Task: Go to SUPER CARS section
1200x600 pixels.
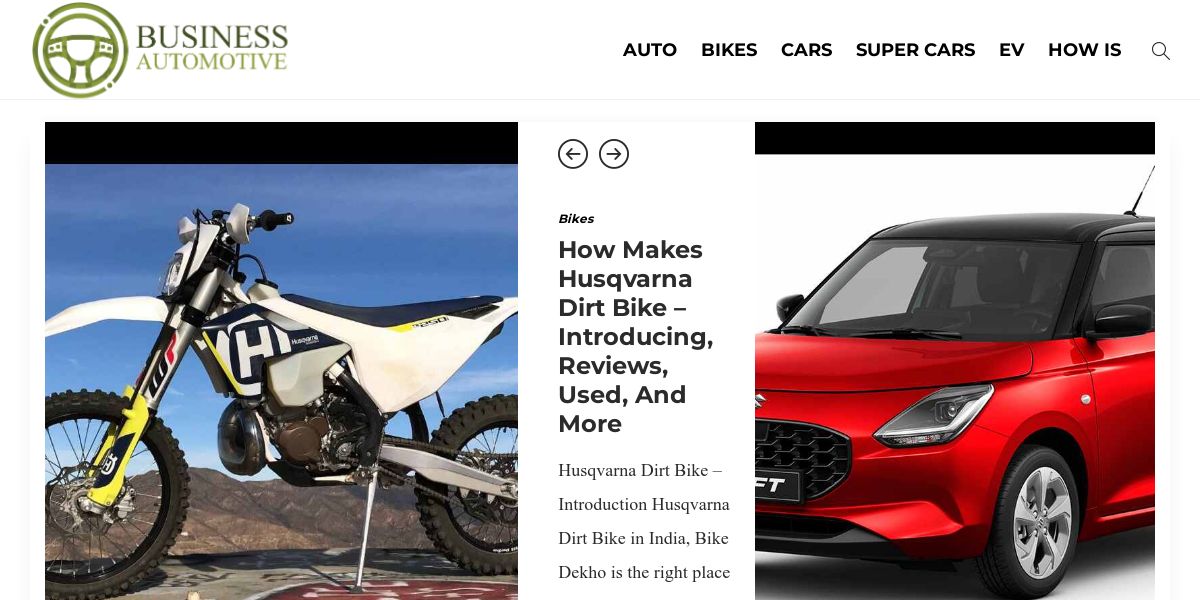Action: point(916,50)
